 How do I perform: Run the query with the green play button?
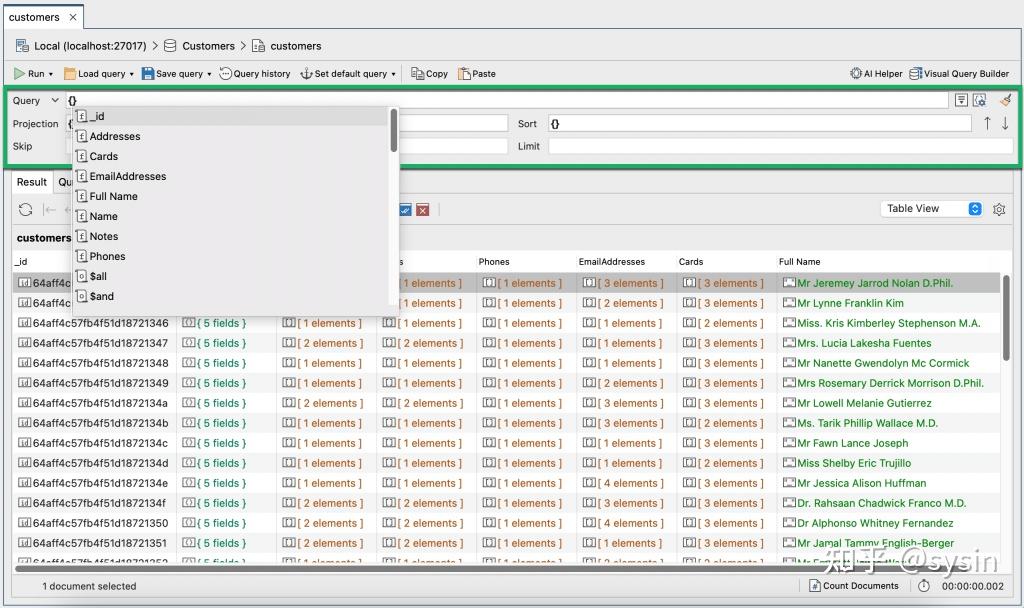coord(20,74)
